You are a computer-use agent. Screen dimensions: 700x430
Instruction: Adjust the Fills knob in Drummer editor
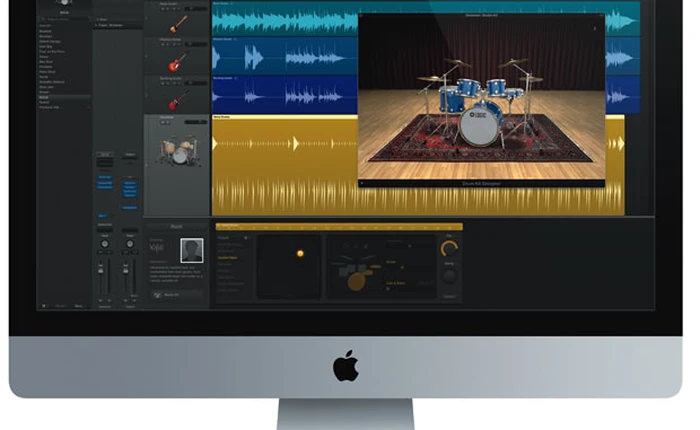[449, 249]
